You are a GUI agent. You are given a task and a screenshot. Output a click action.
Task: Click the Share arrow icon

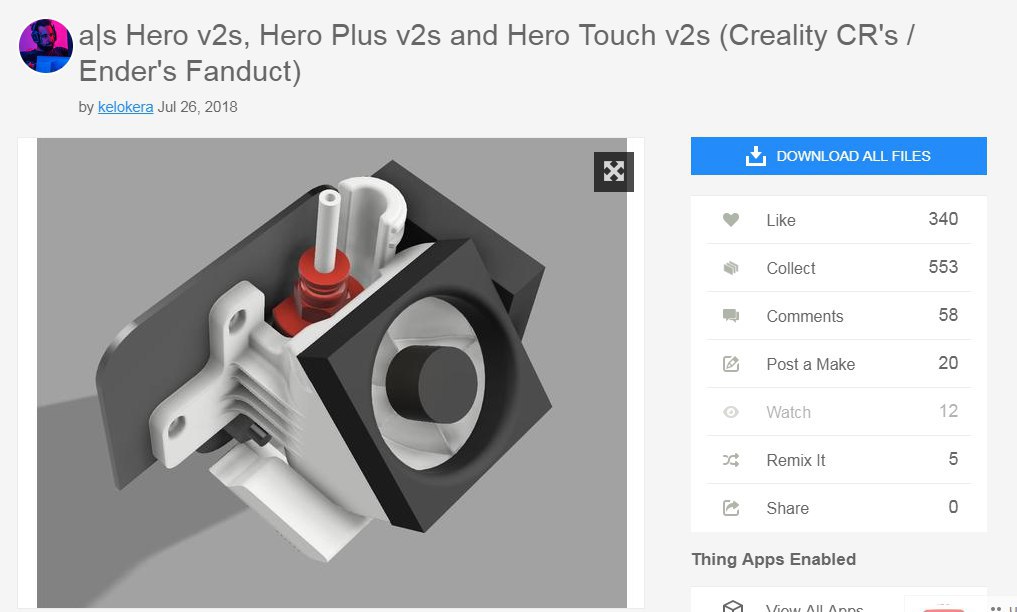pos(731,508)
